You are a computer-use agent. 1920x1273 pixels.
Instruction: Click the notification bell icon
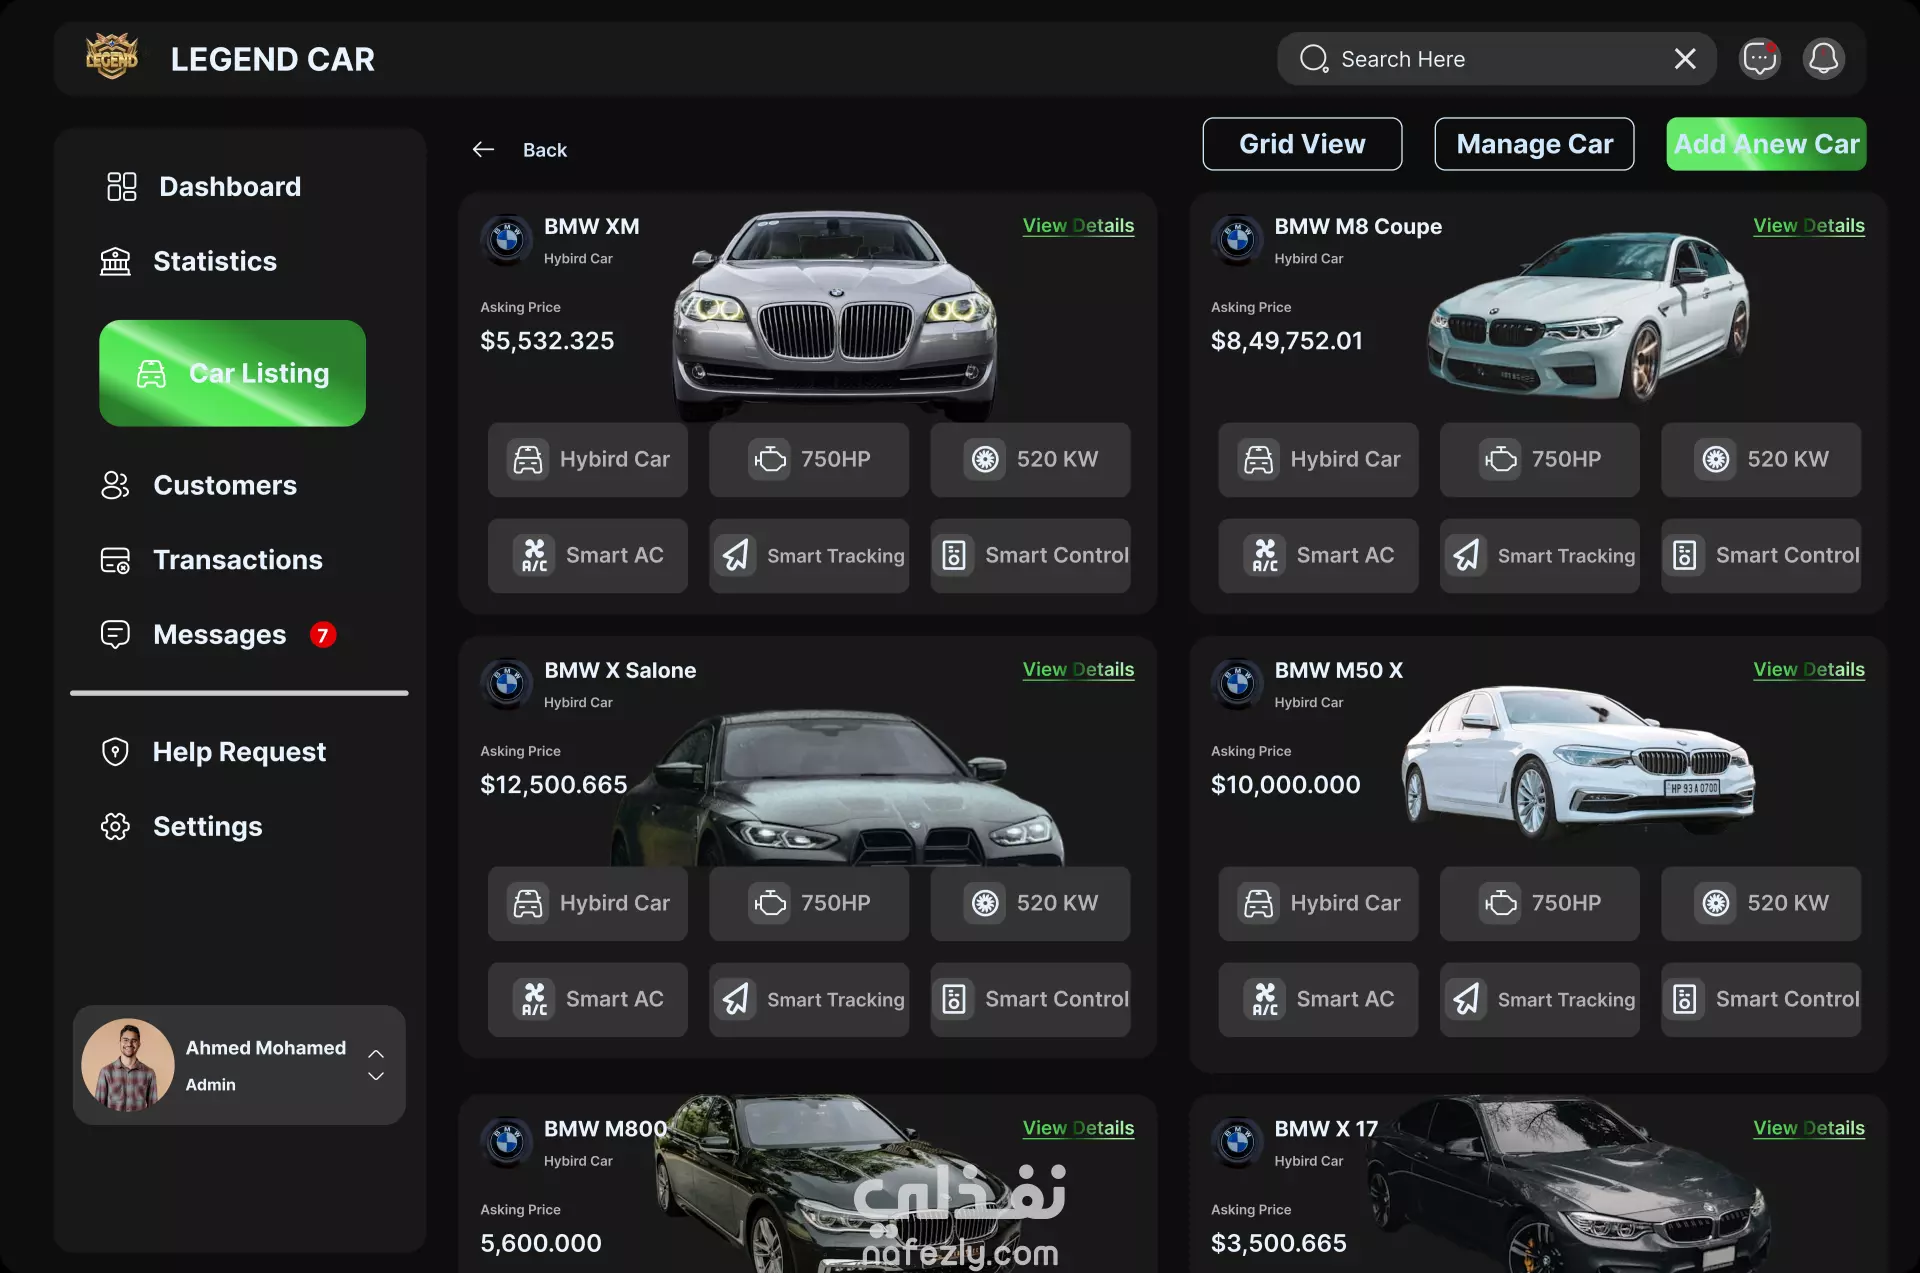coord(1823,59)
